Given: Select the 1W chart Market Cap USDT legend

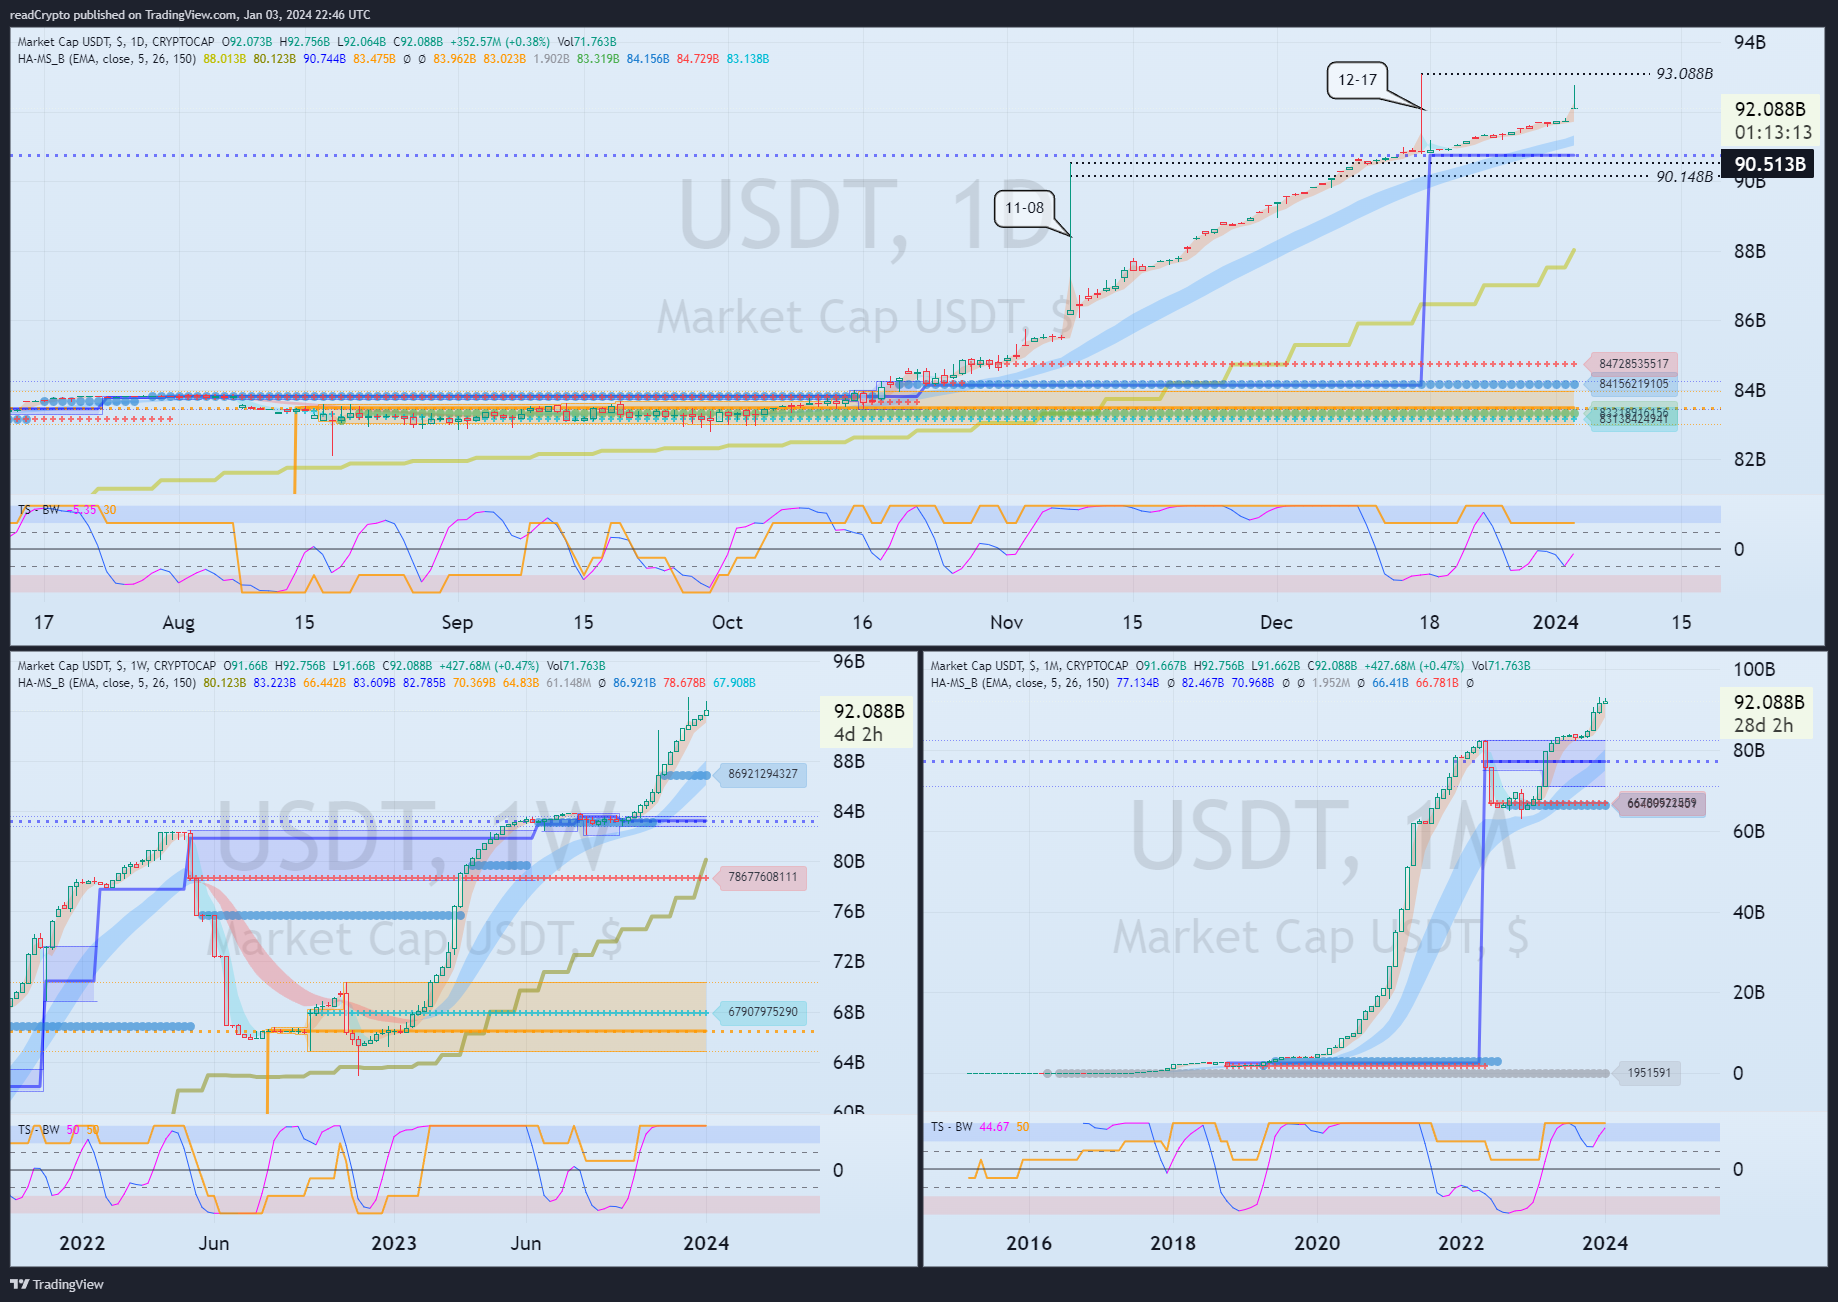Looking at the screenshot, I should [x=311, y=666].
